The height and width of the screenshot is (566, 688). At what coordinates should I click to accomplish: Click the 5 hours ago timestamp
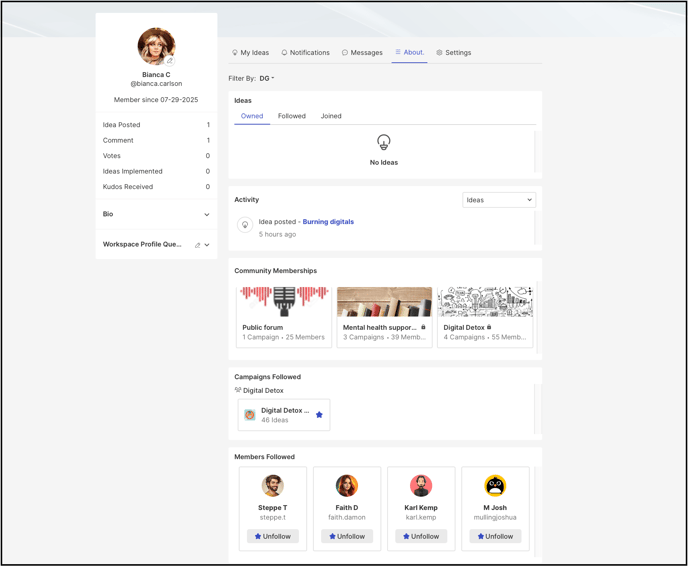click(277, 234)
